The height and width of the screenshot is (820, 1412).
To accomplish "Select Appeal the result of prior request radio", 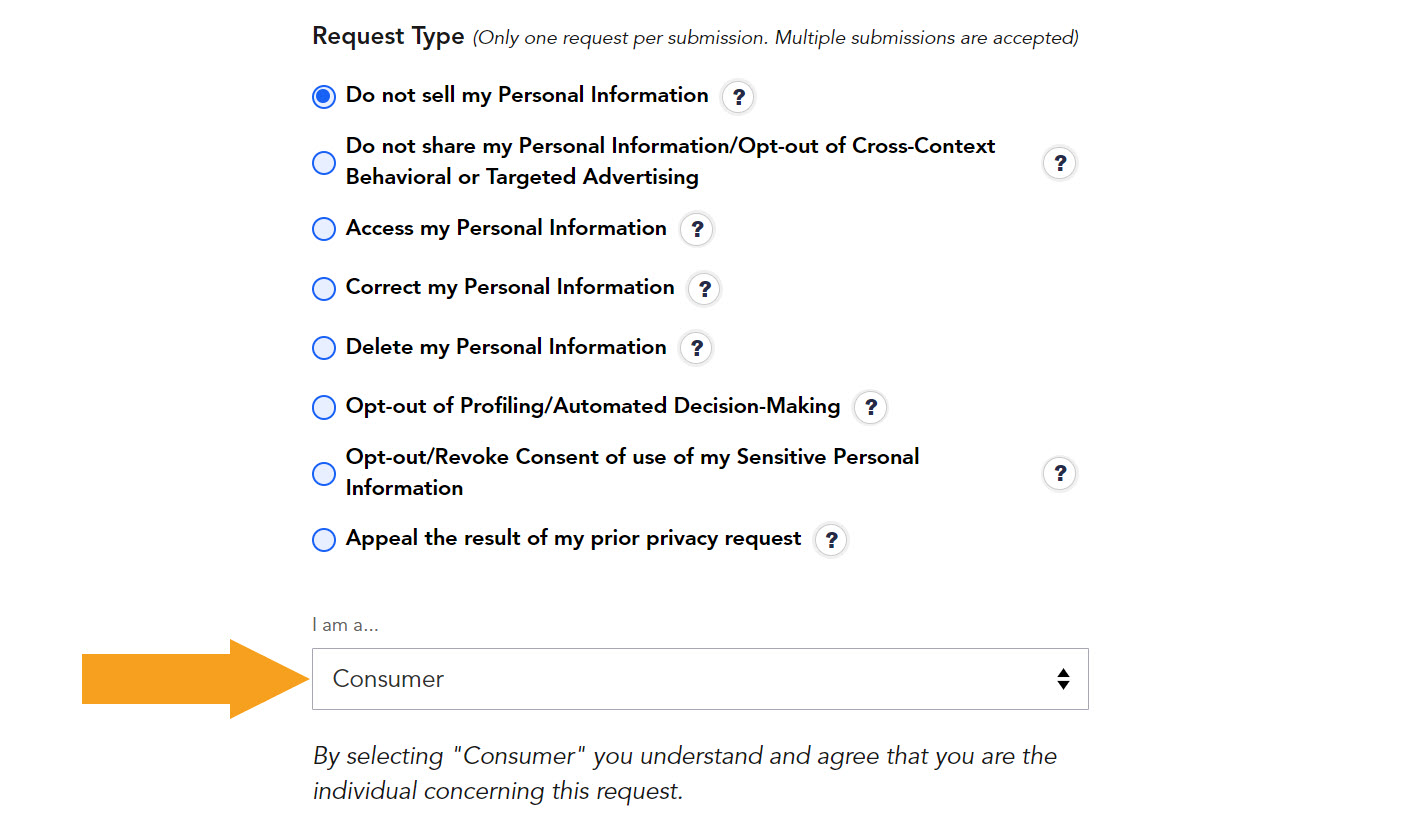I will coord(324,540).
